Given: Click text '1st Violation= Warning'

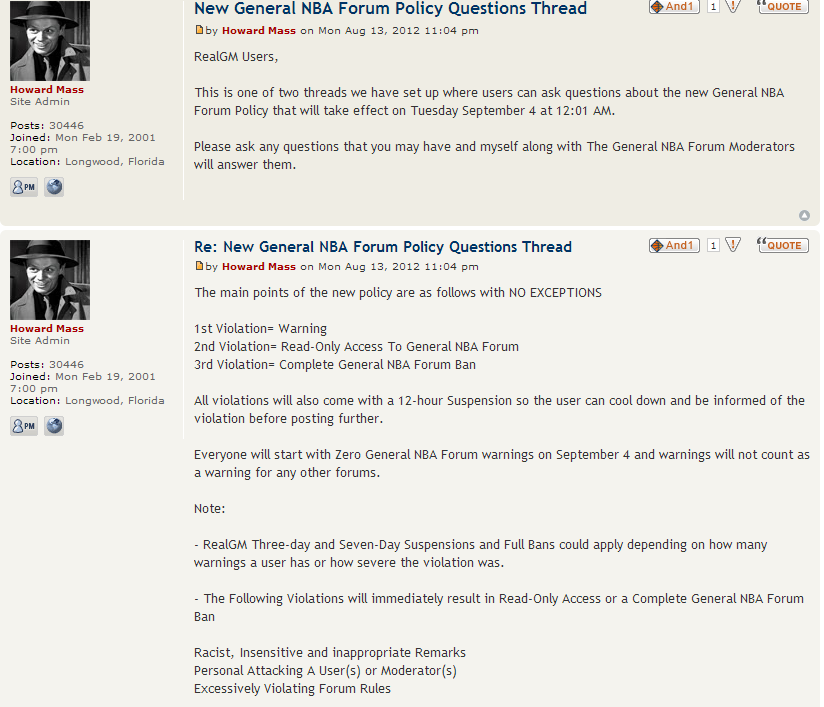Looking at the screenshot, I should pos(260,329).
